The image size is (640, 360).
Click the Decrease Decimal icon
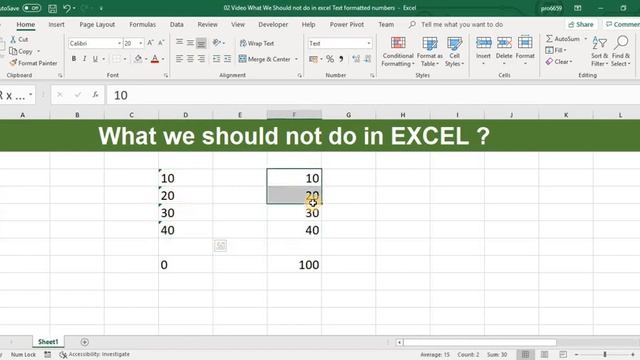[x=368, y=59]
